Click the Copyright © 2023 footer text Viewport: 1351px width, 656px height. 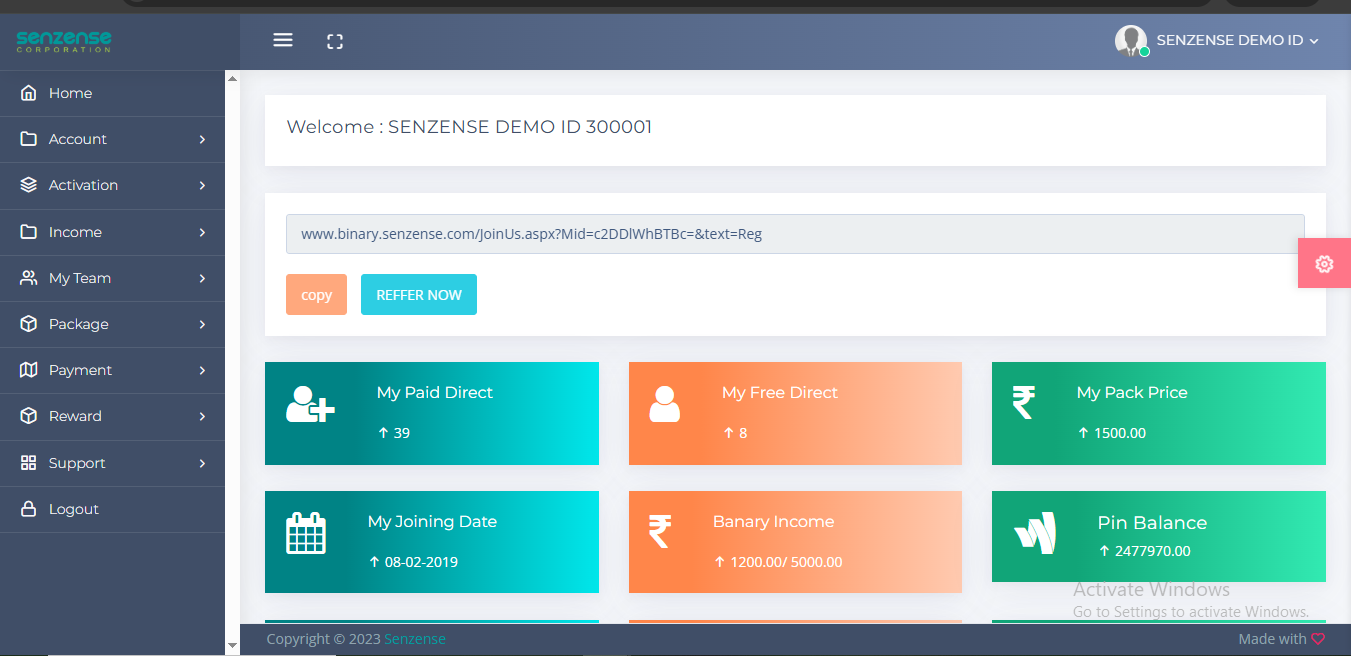323,639
